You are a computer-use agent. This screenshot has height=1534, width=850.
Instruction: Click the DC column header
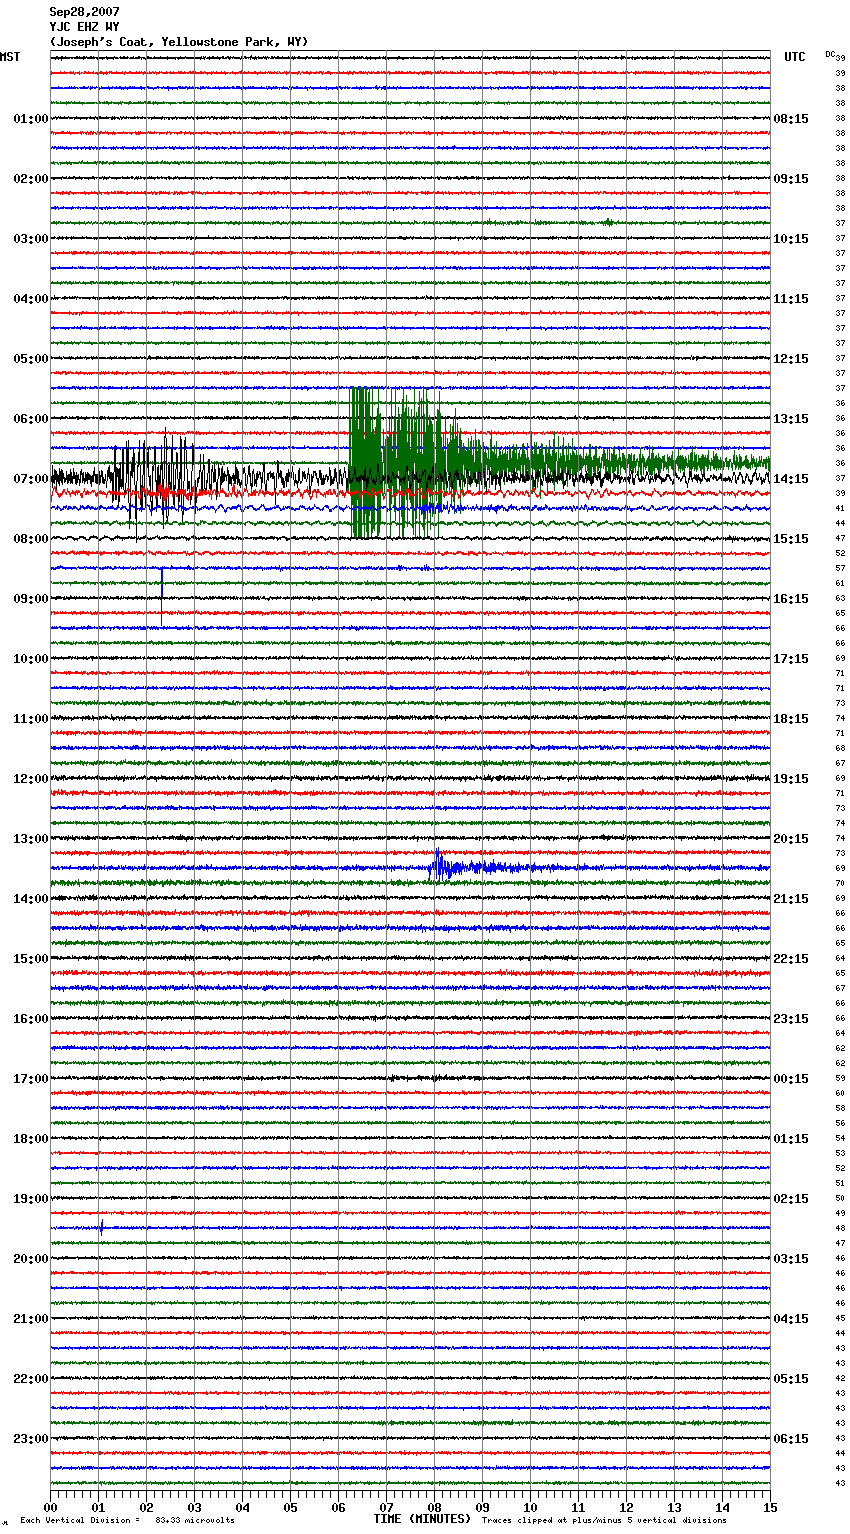point(830,53)
